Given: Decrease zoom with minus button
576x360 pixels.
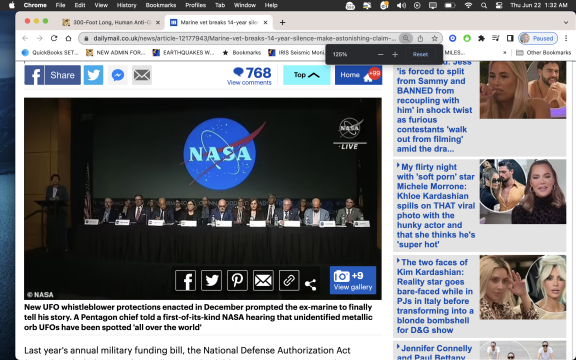Looking at the screenshot, I should point(381,54).
